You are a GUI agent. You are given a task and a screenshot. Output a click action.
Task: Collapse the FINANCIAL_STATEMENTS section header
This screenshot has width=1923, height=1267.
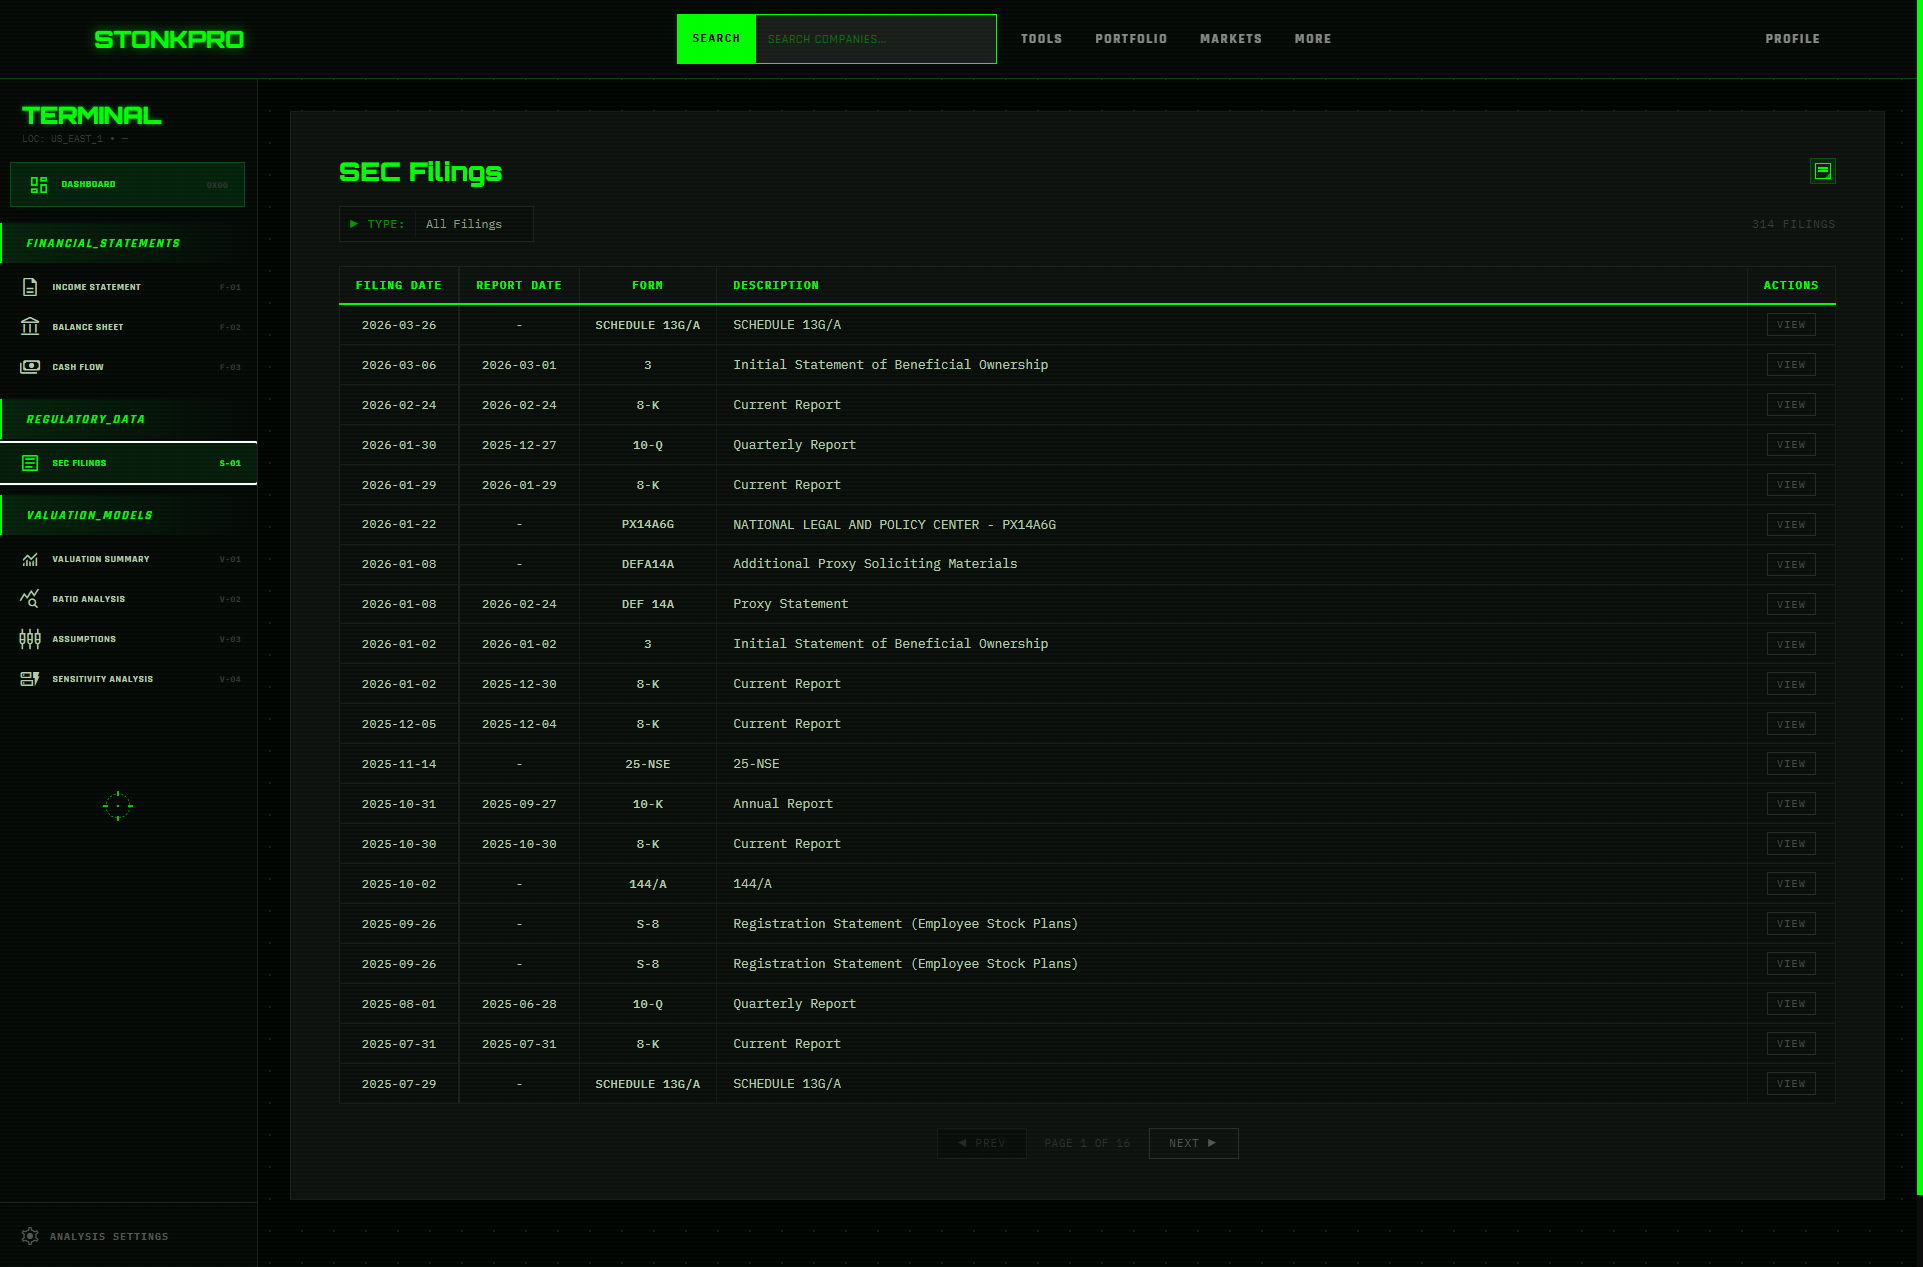tap(103, 243)
